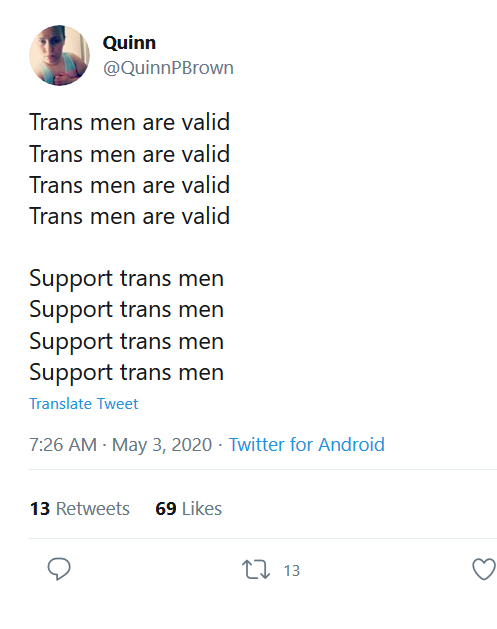
Task: Like the tweet with the heart icon
Action: click(484, 569)
